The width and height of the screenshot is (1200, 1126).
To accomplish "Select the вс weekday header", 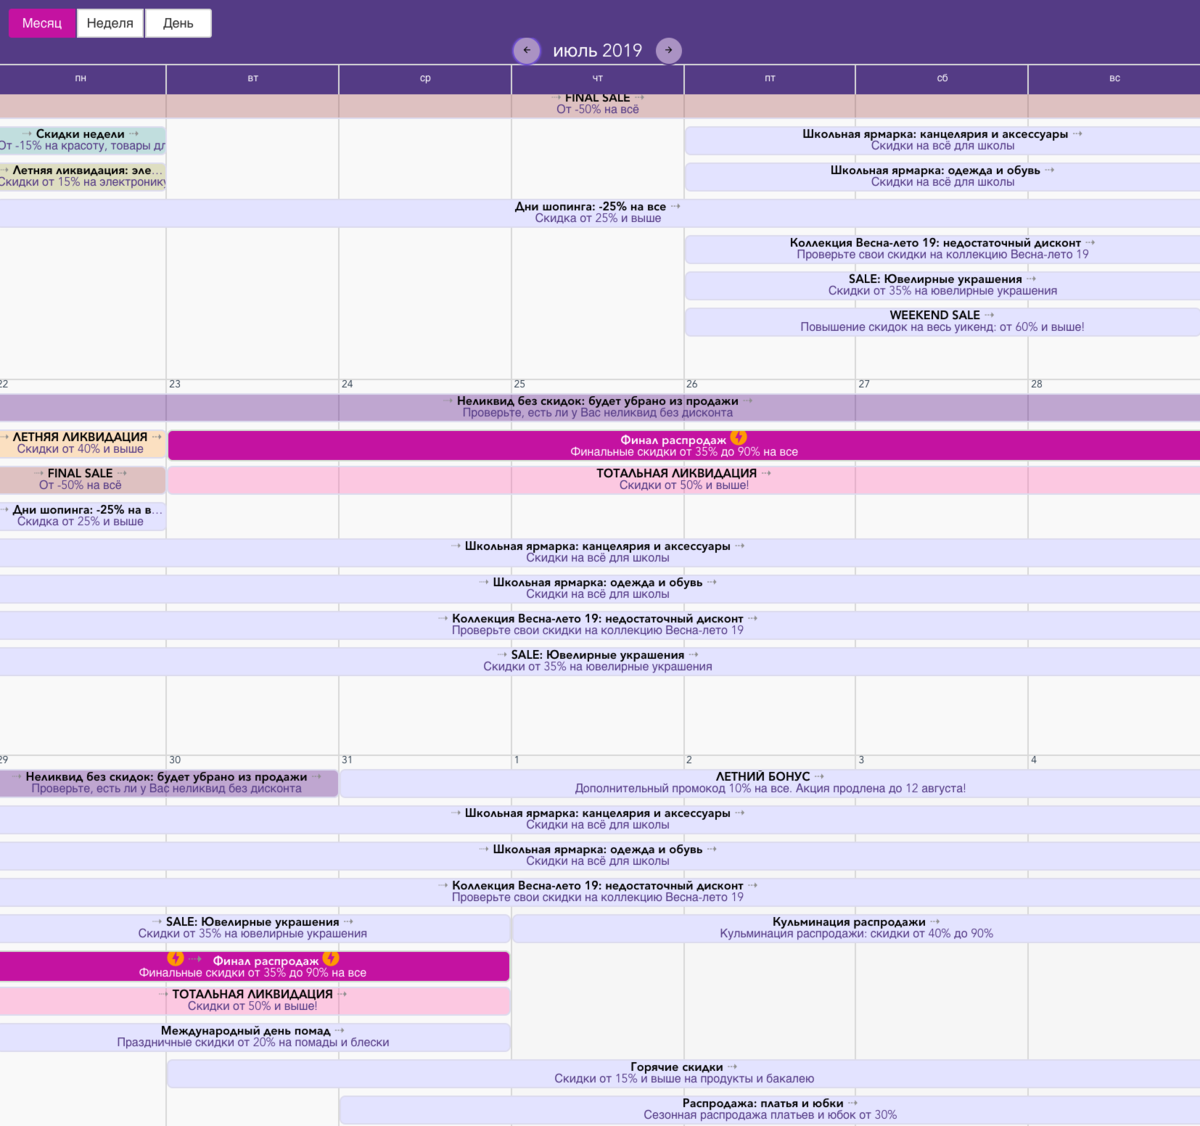I will 1114,78.
